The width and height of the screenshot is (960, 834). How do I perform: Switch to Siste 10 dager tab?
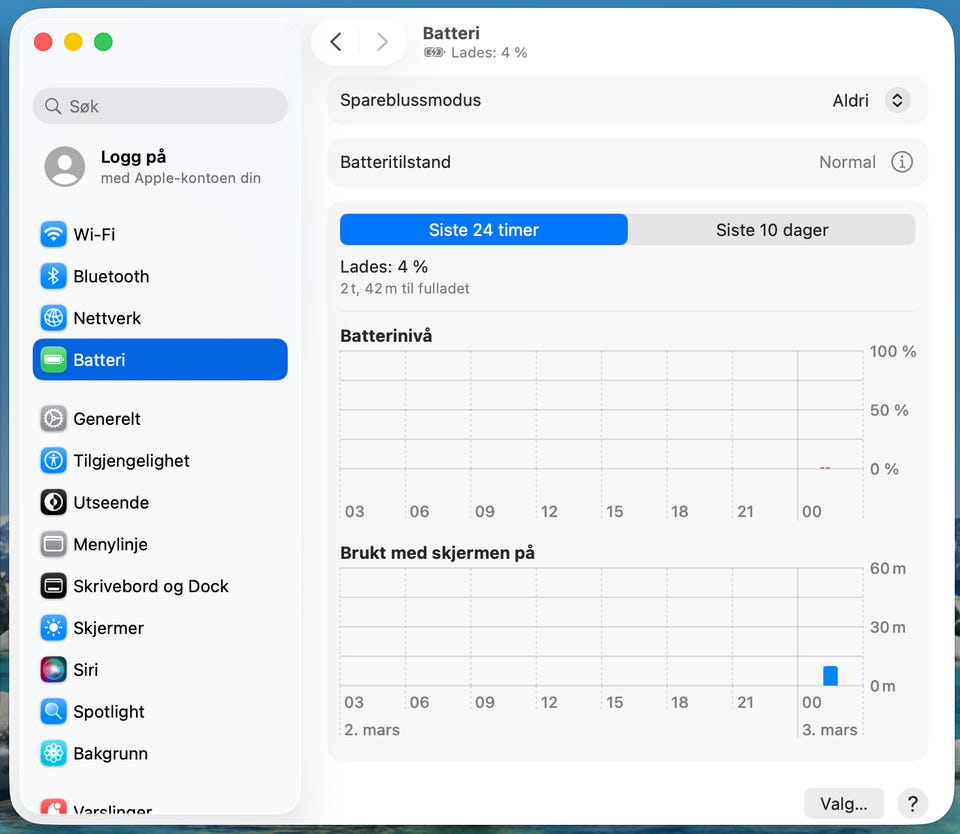pos(771,230)
